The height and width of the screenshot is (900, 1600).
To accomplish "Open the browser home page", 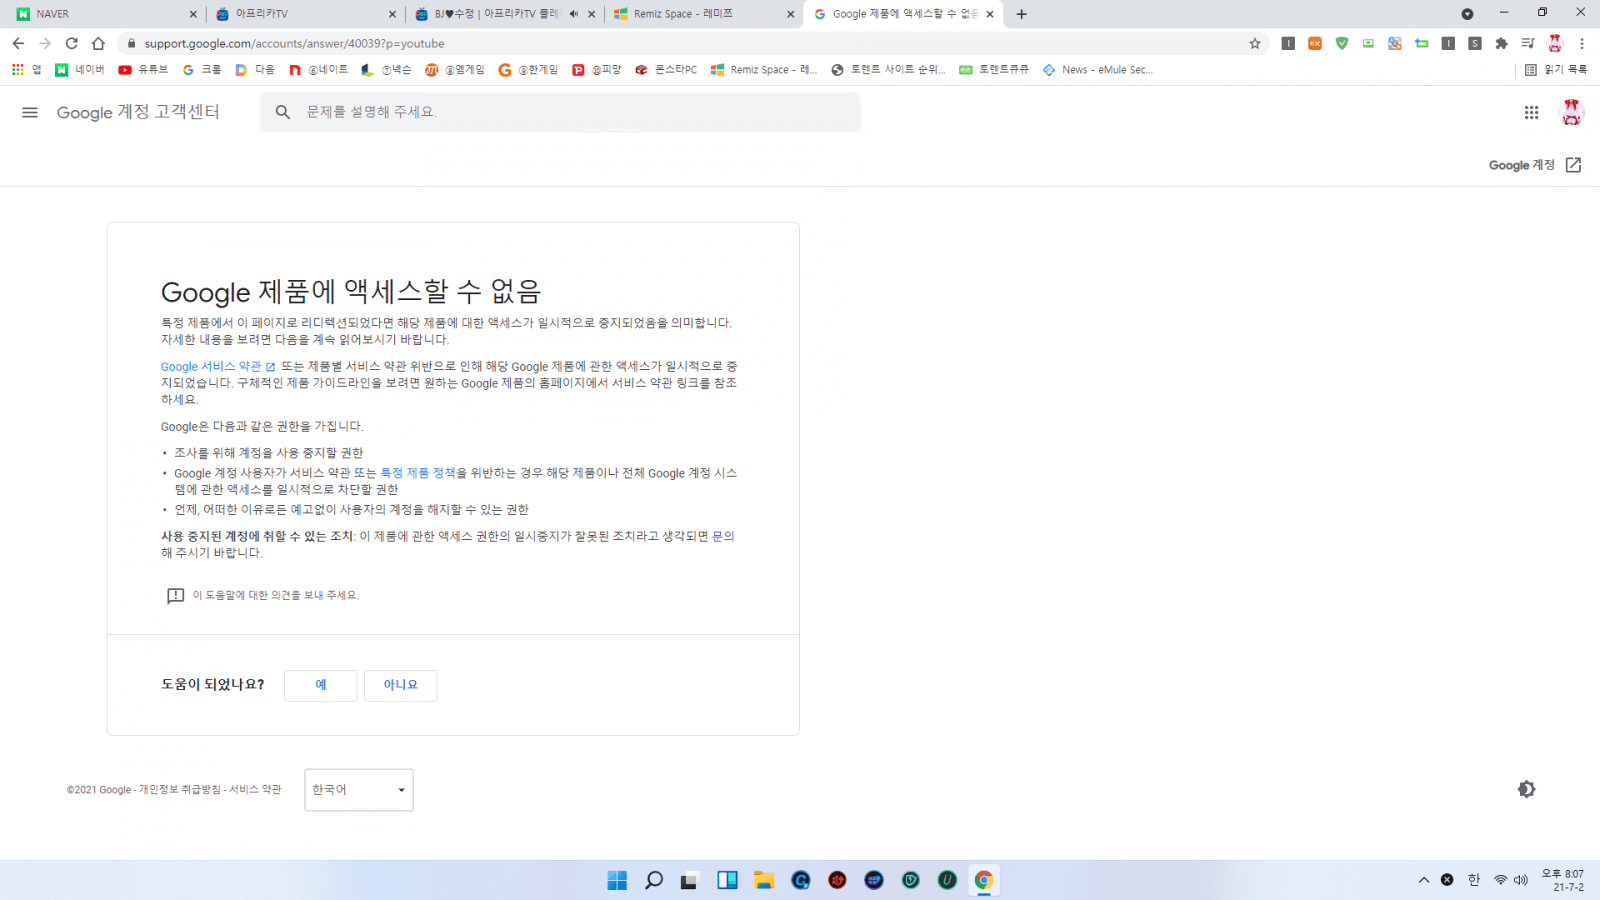I will tap(98, 43).
